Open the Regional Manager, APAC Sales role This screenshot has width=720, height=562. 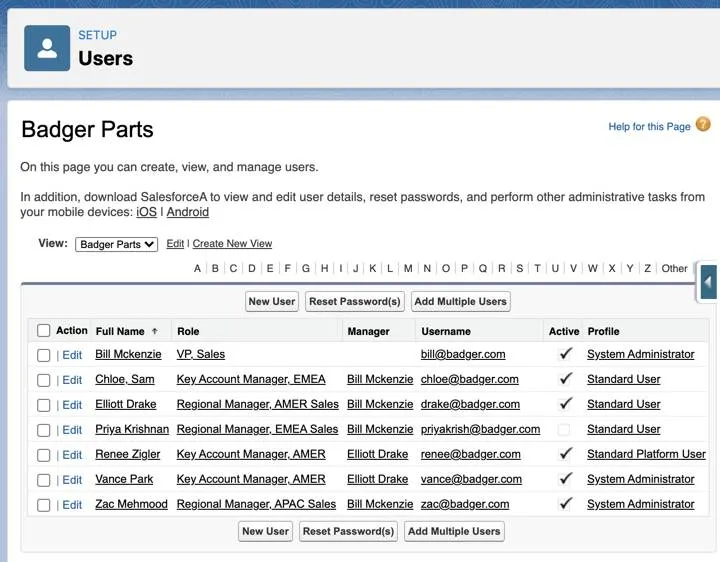256,504
